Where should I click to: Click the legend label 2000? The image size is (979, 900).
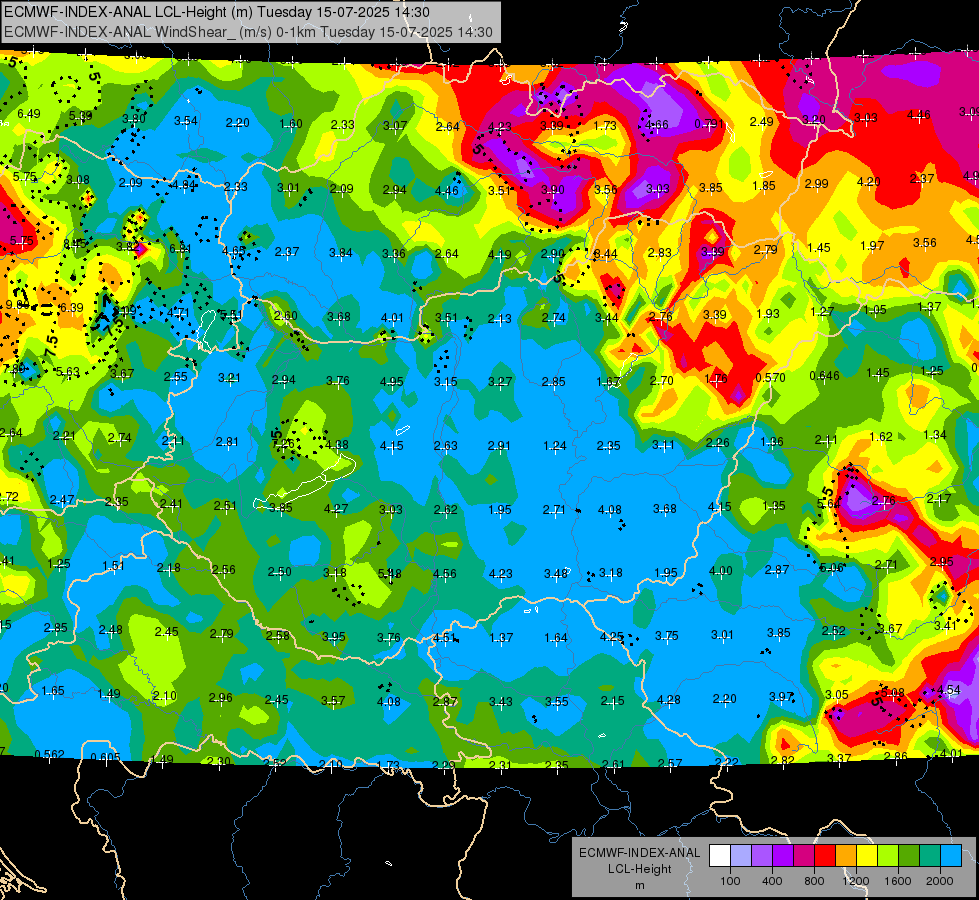pyautogui.click(x=940, y=881)
